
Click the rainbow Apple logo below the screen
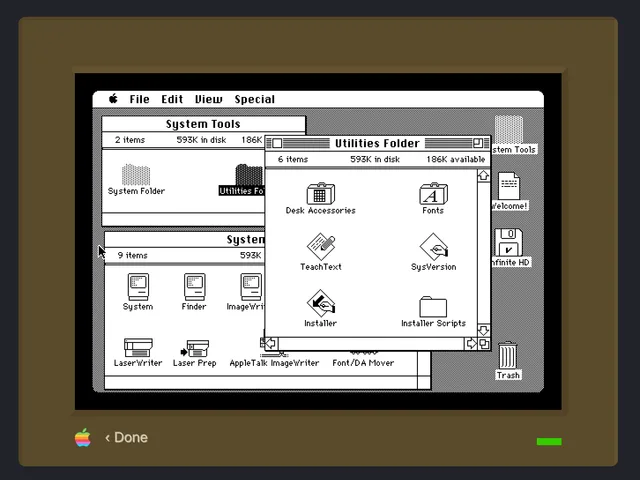(x=82, y=437)
